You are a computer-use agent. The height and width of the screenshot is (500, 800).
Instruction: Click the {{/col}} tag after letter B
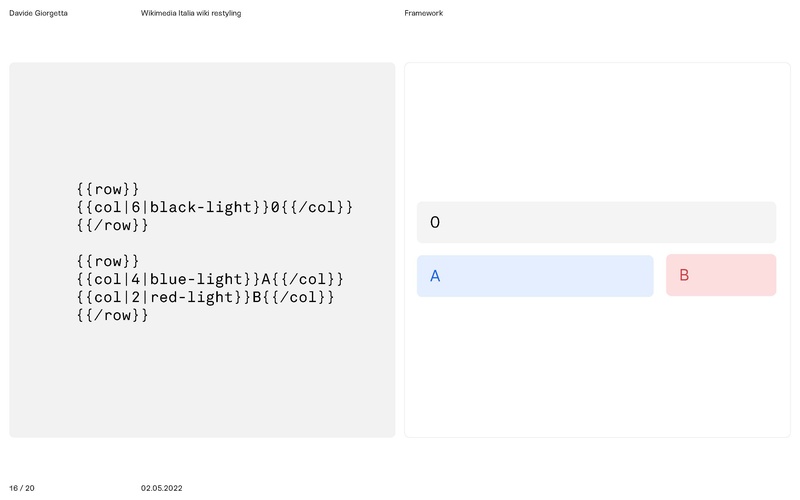coord(297,297)
